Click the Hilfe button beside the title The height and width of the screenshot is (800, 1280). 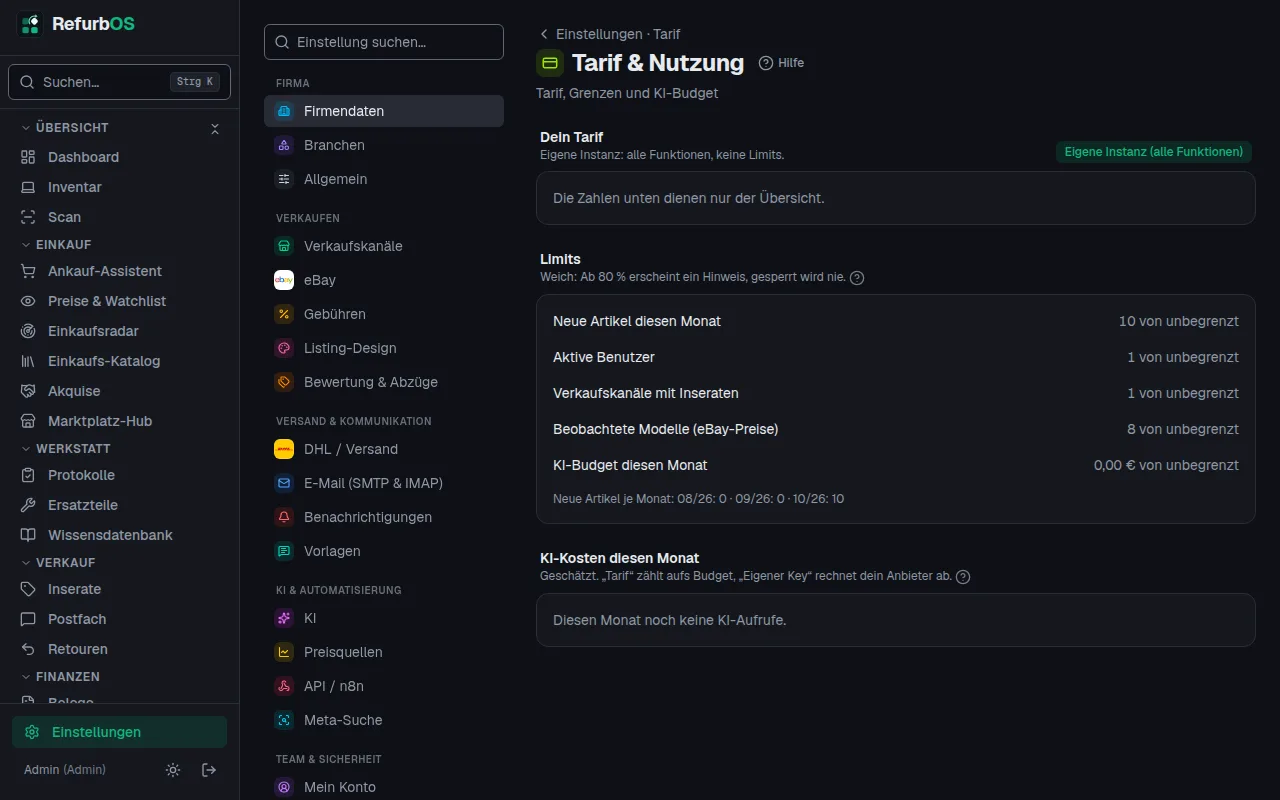(781, 63)
